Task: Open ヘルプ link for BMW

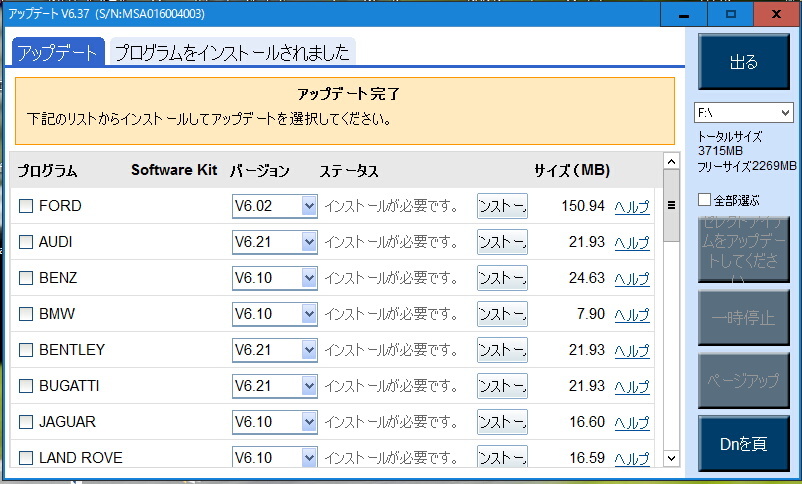Action: pos(632,314)
